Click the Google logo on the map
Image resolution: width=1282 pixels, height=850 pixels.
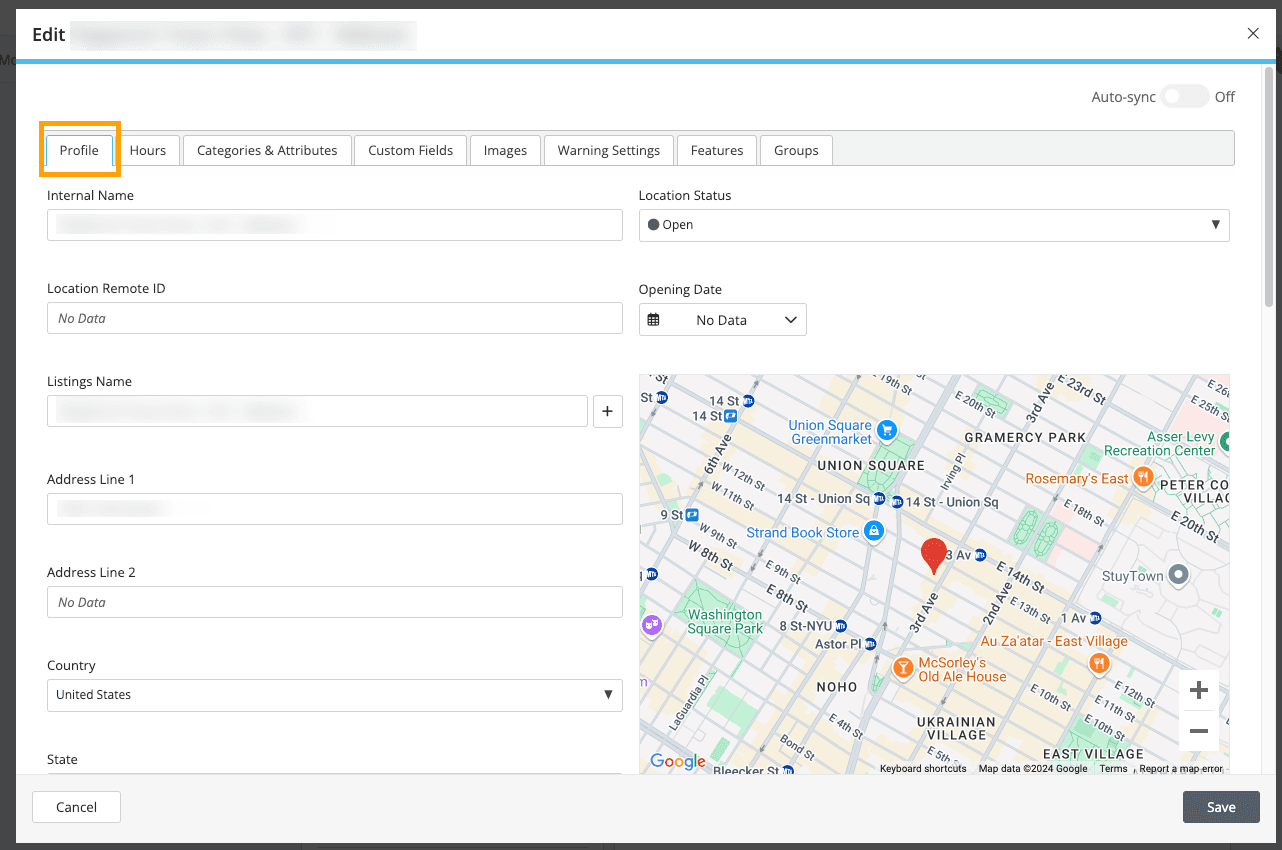point(677,761)
